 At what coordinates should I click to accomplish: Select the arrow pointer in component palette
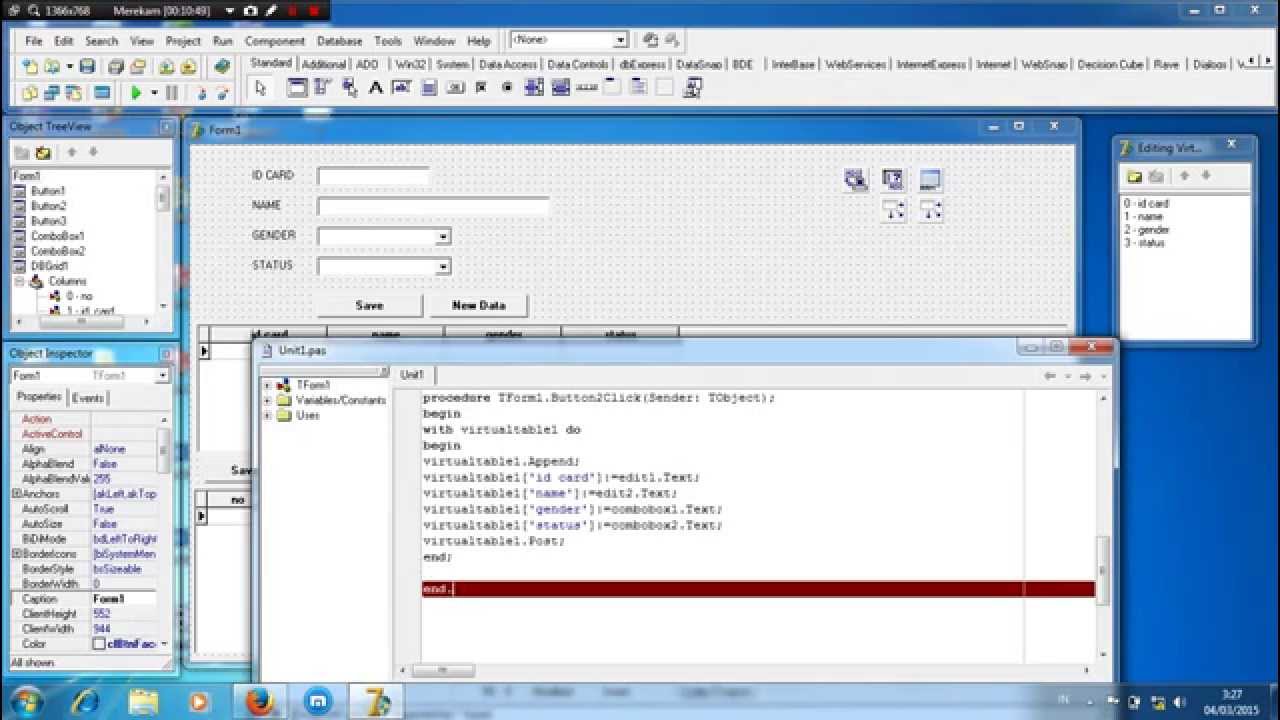[x=261, y=88]
